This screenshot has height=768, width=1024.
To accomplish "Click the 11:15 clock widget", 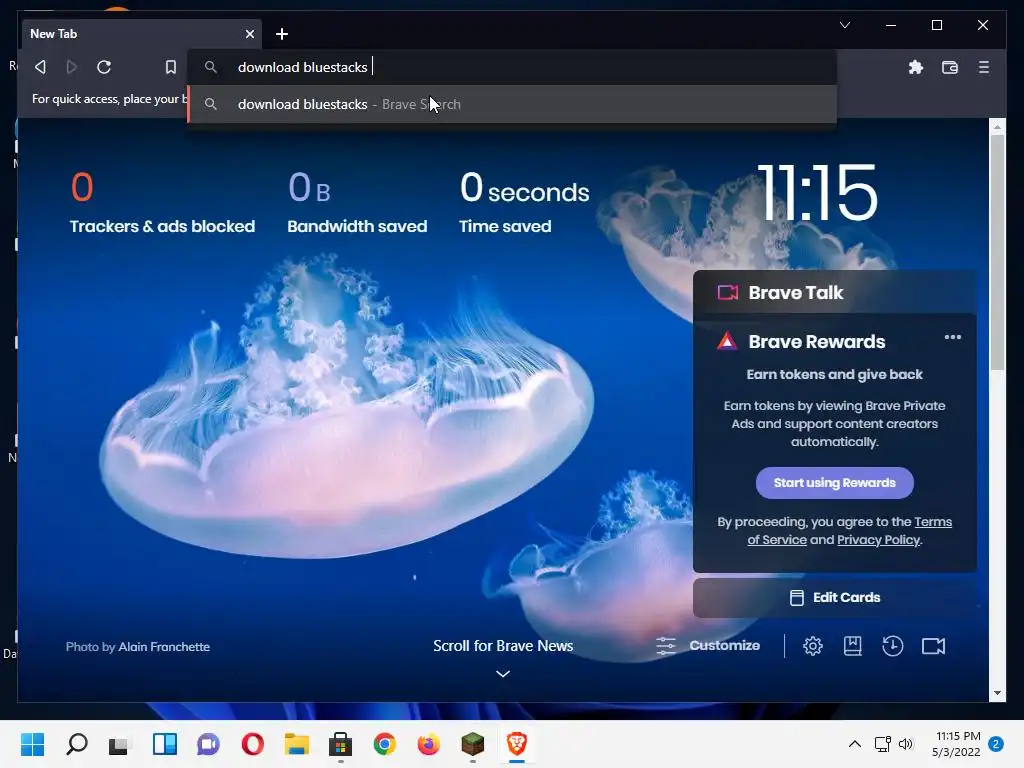I will point(817,192).
